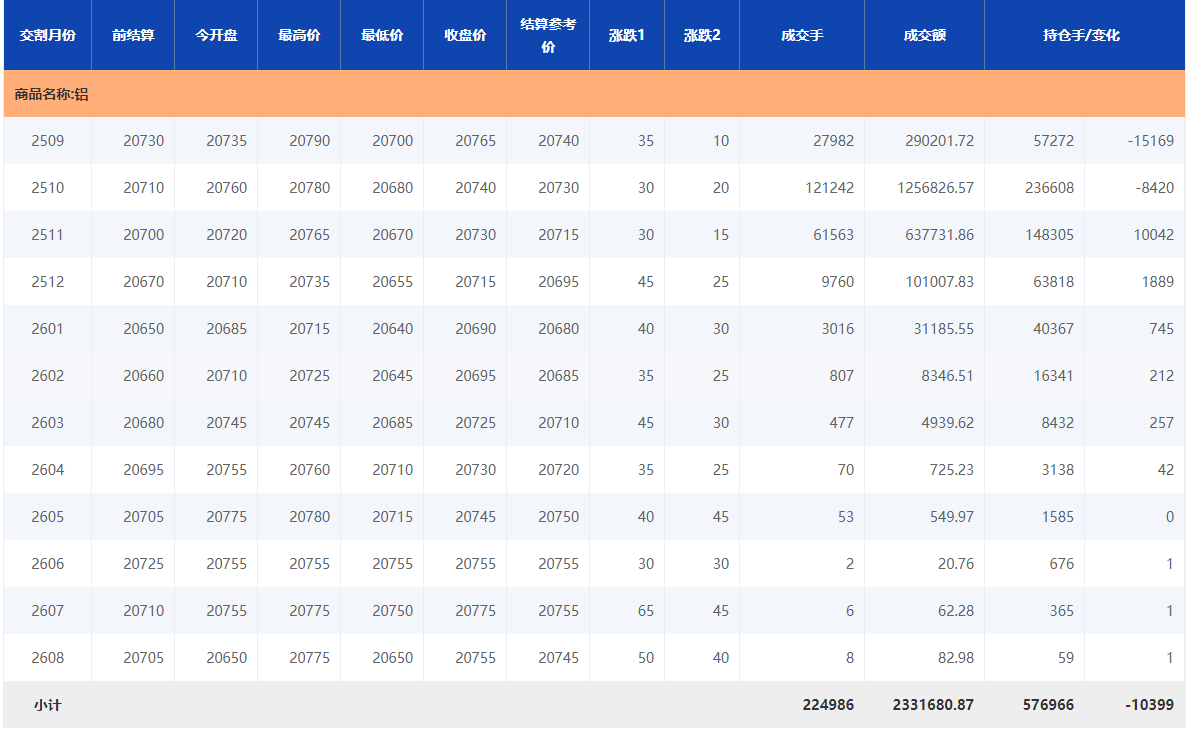Click delivery month 2509 cell
The width and height of the screenshot is (1186, 730).
48,141
